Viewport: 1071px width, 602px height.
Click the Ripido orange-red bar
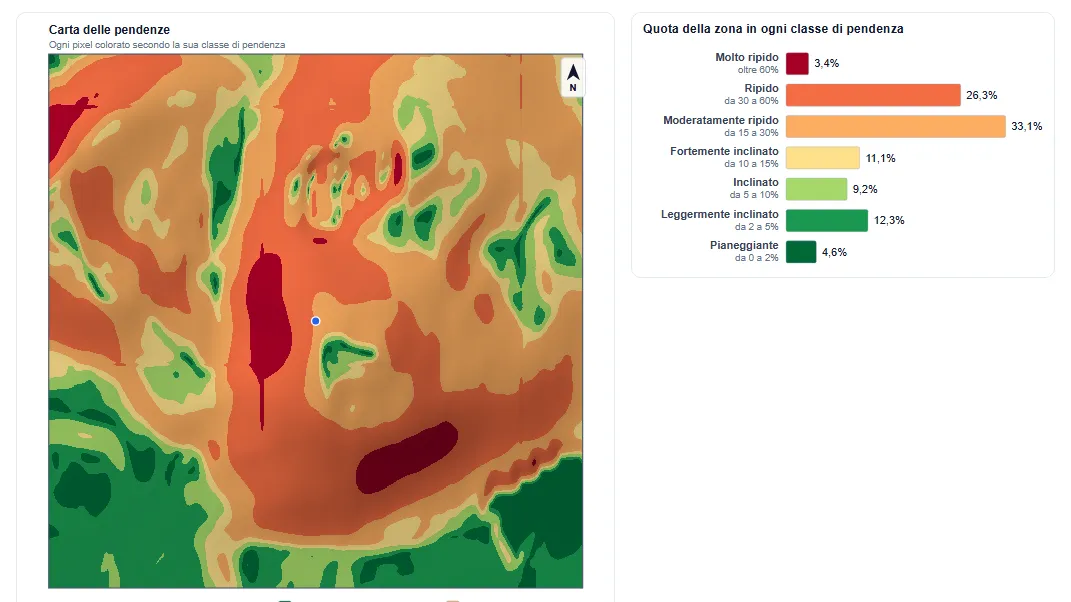click(873, 95)
